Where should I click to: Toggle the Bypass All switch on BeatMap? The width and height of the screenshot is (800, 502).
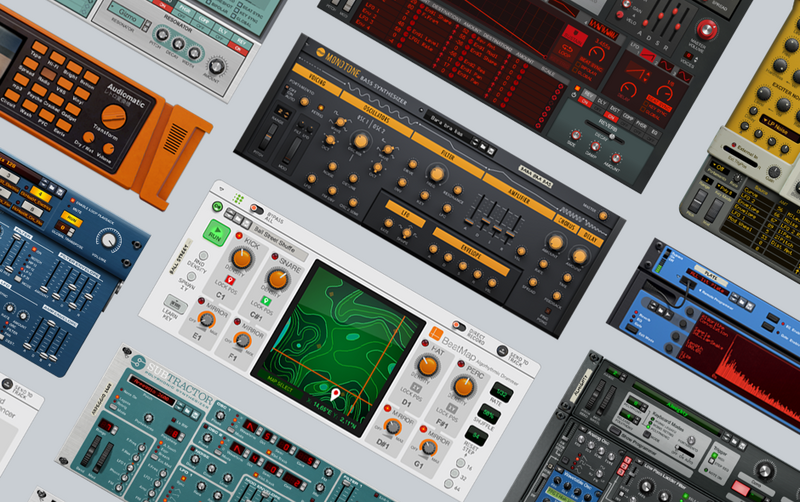(x=255, y=212)
